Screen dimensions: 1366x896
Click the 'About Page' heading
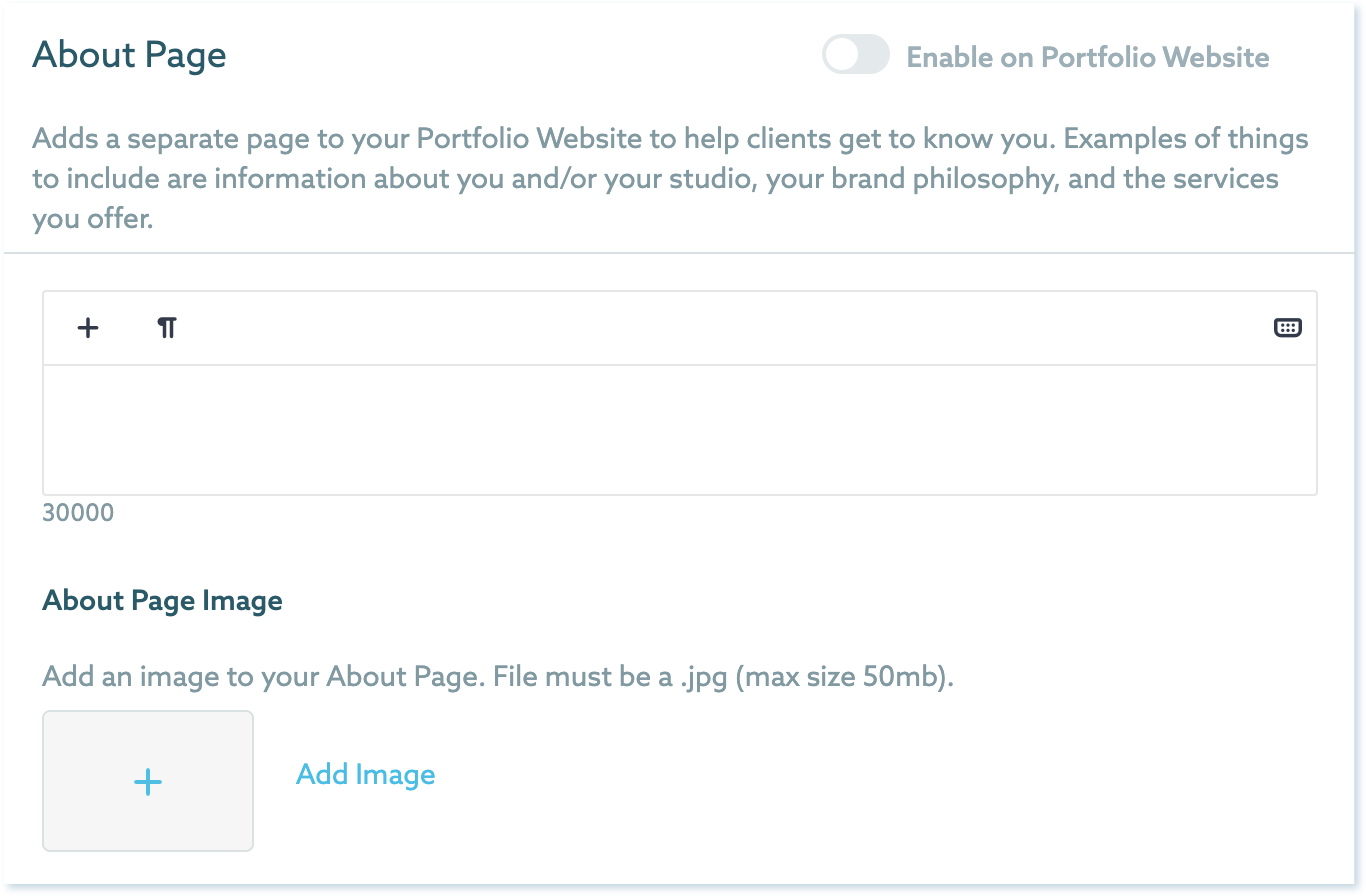(129, 55)
